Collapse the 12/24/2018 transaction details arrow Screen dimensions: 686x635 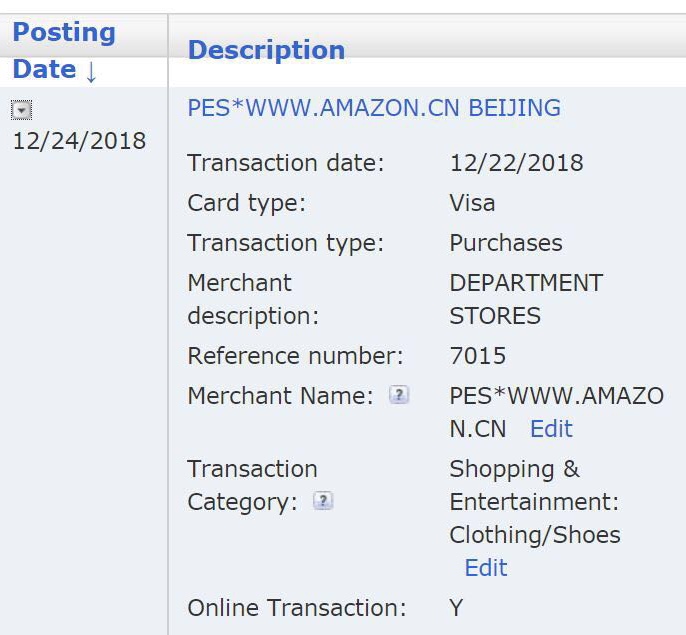click(21, 110)
